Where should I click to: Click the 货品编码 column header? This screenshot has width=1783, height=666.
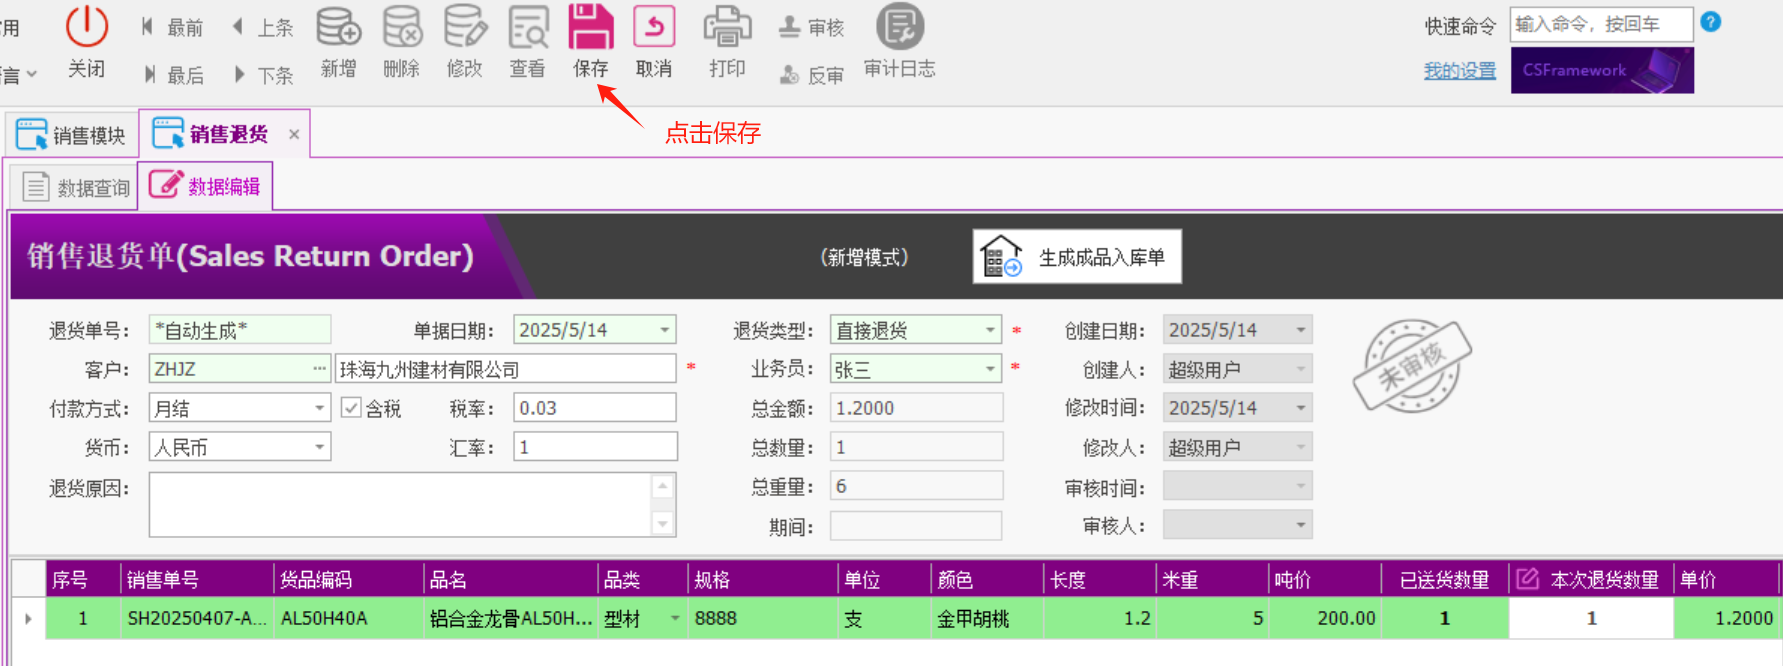[349, 579]
